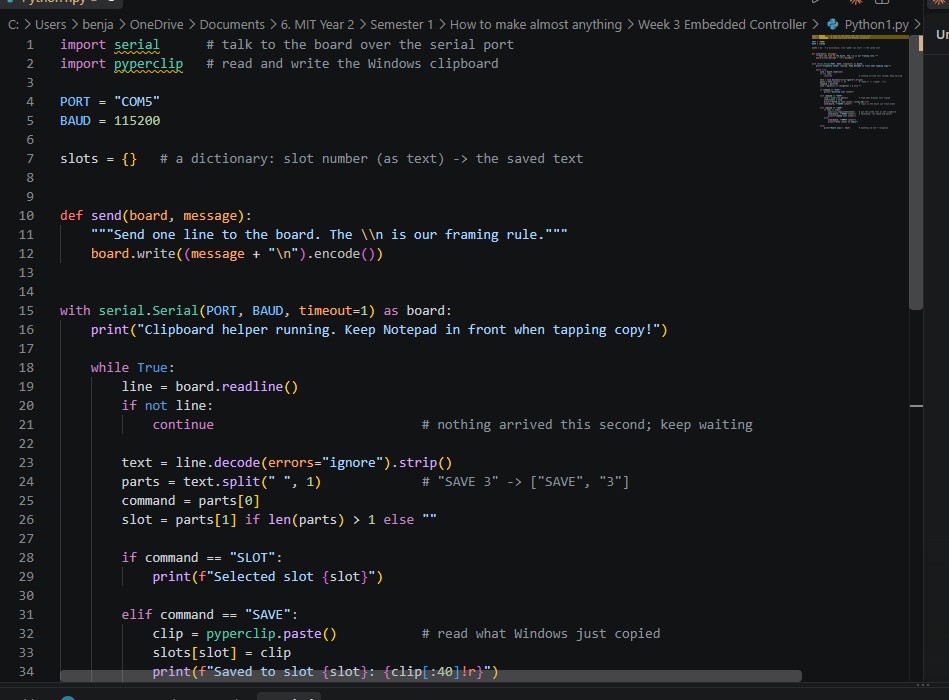The height and width of the screenshot is (700, 949).
Task: Click 'slots[slot] = clip' on line 33
Action: pyautogui.click(x=222, y=653)
